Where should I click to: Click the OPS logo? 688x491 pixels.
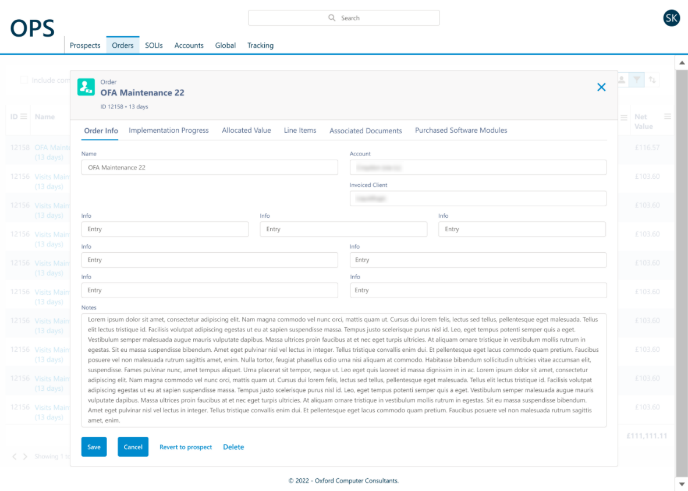tap(32, 29)
